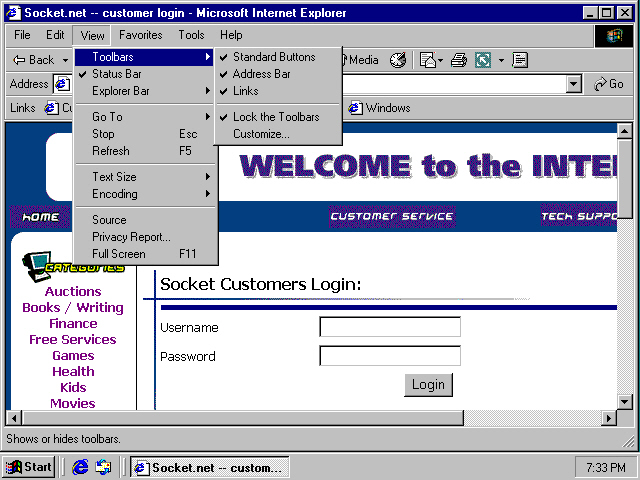
Task: Open the Games category link
Action: [x=73, y=356]
